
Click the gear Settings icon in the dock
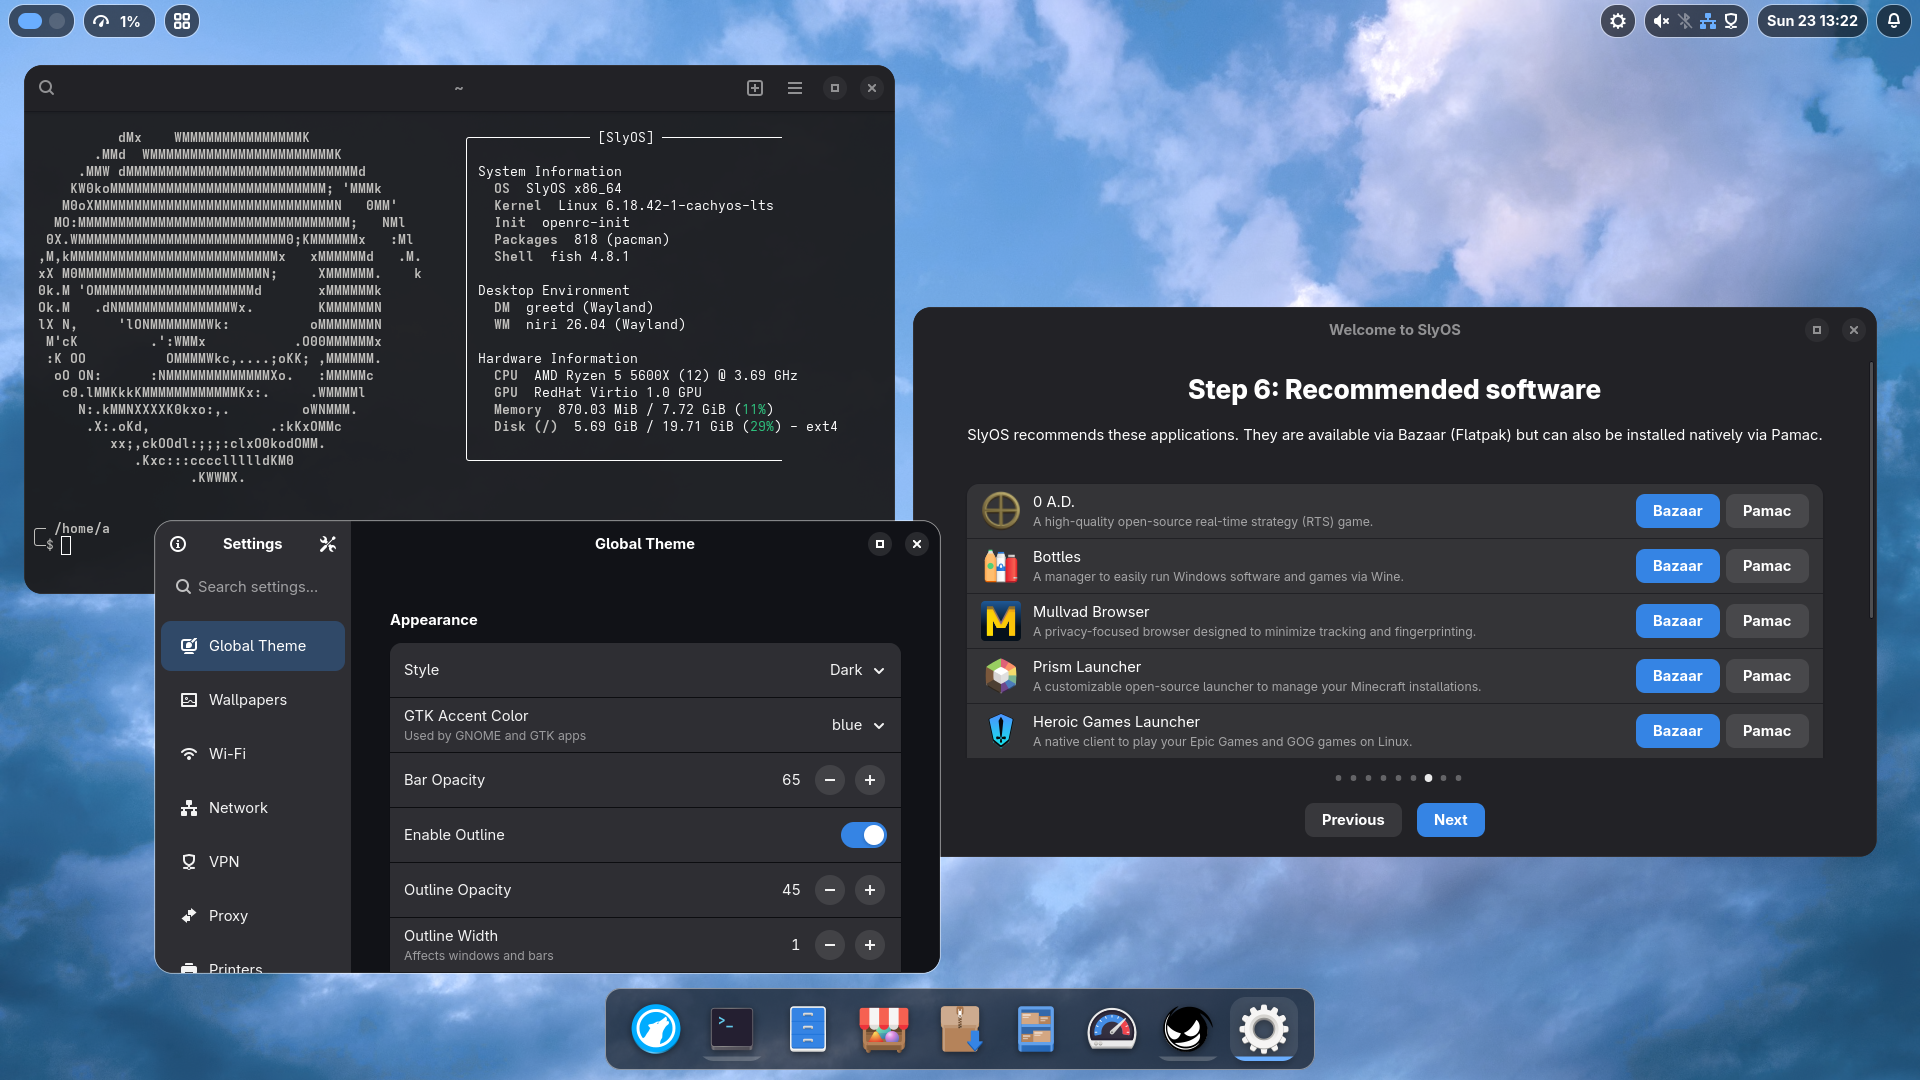click(1264, 1029)
